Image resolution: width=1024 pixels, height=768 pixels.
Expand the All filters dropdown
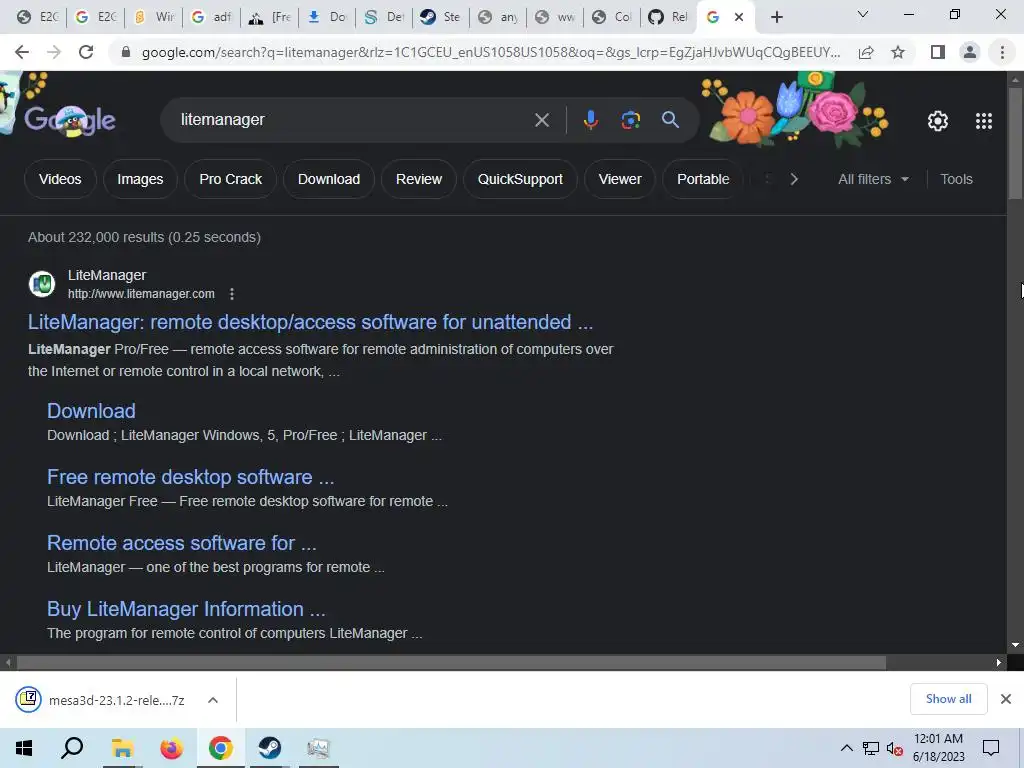(873, 179)
